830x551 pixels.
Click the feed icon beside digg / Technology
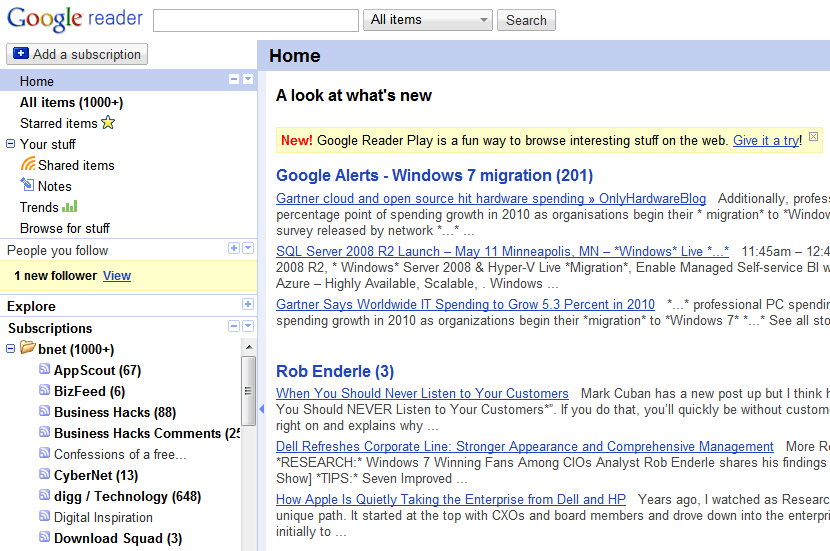click(44, 495)
